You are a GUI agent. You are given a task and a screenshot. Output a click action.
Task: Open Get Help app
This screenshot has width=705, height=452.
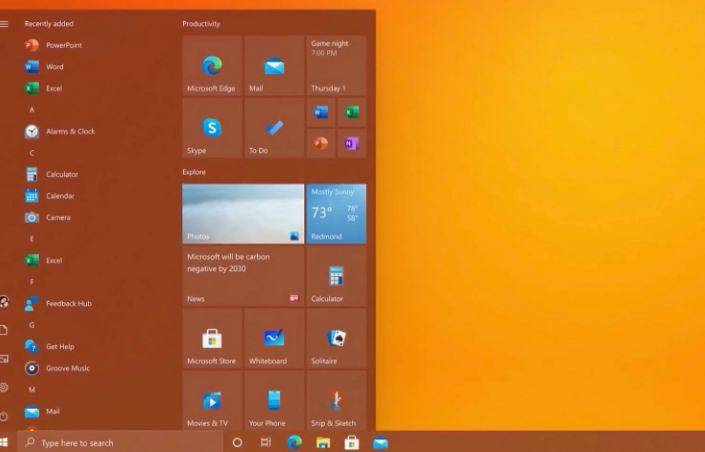(50, 346)
